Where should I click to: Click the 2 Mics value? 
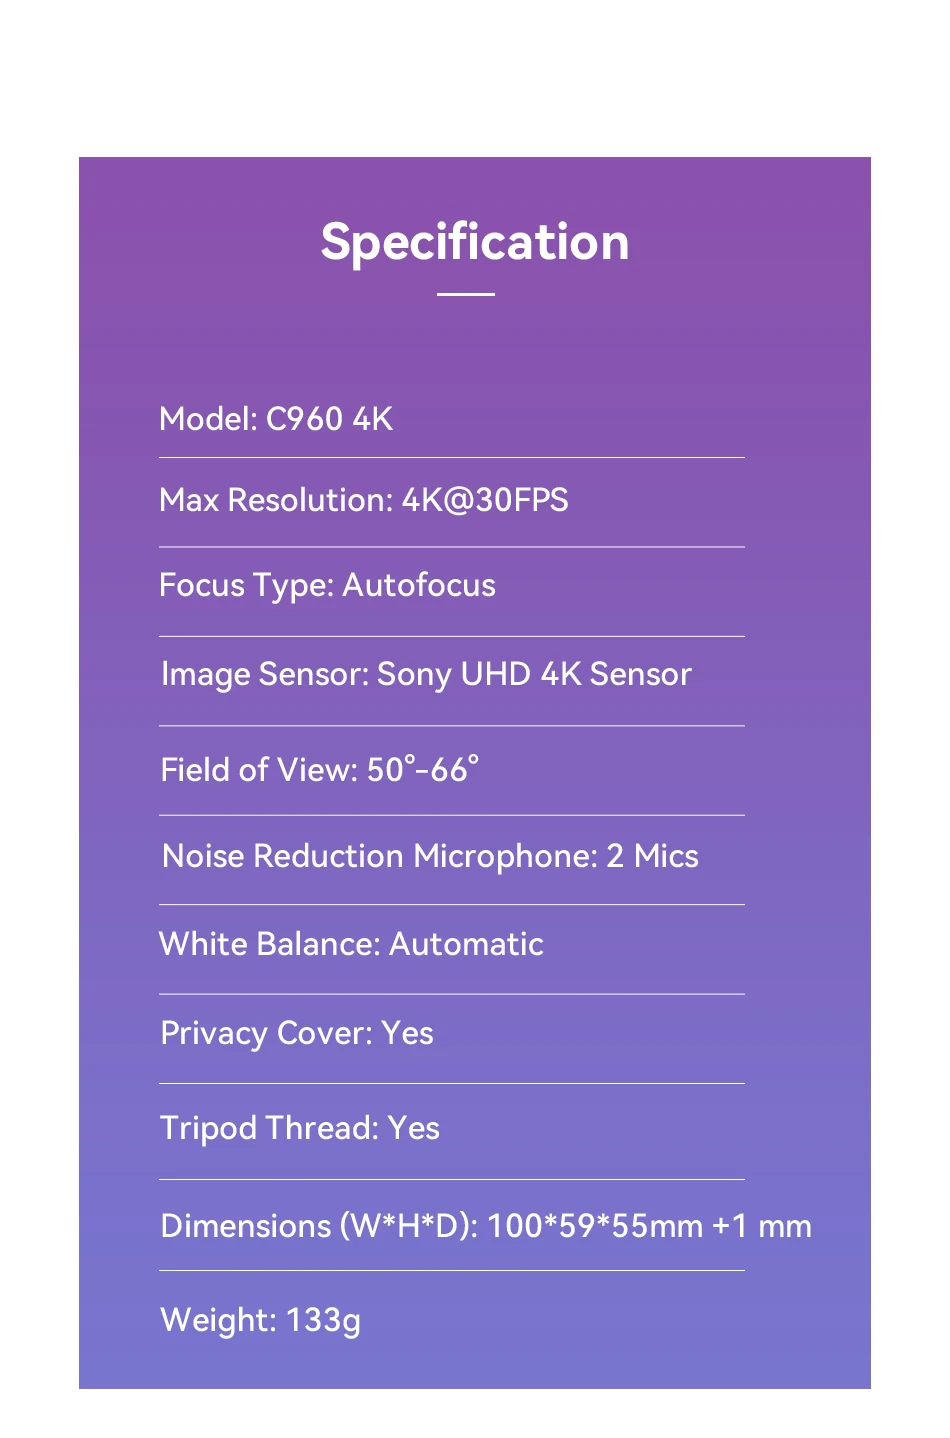[x=653, y=857]
